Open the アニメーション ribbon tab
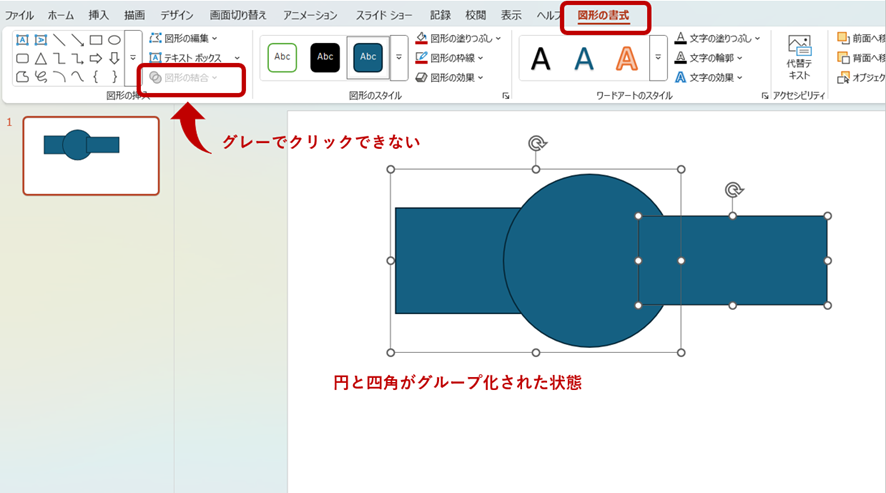The width and height of the screenshot is (886, 493). (x=310, y=15)
